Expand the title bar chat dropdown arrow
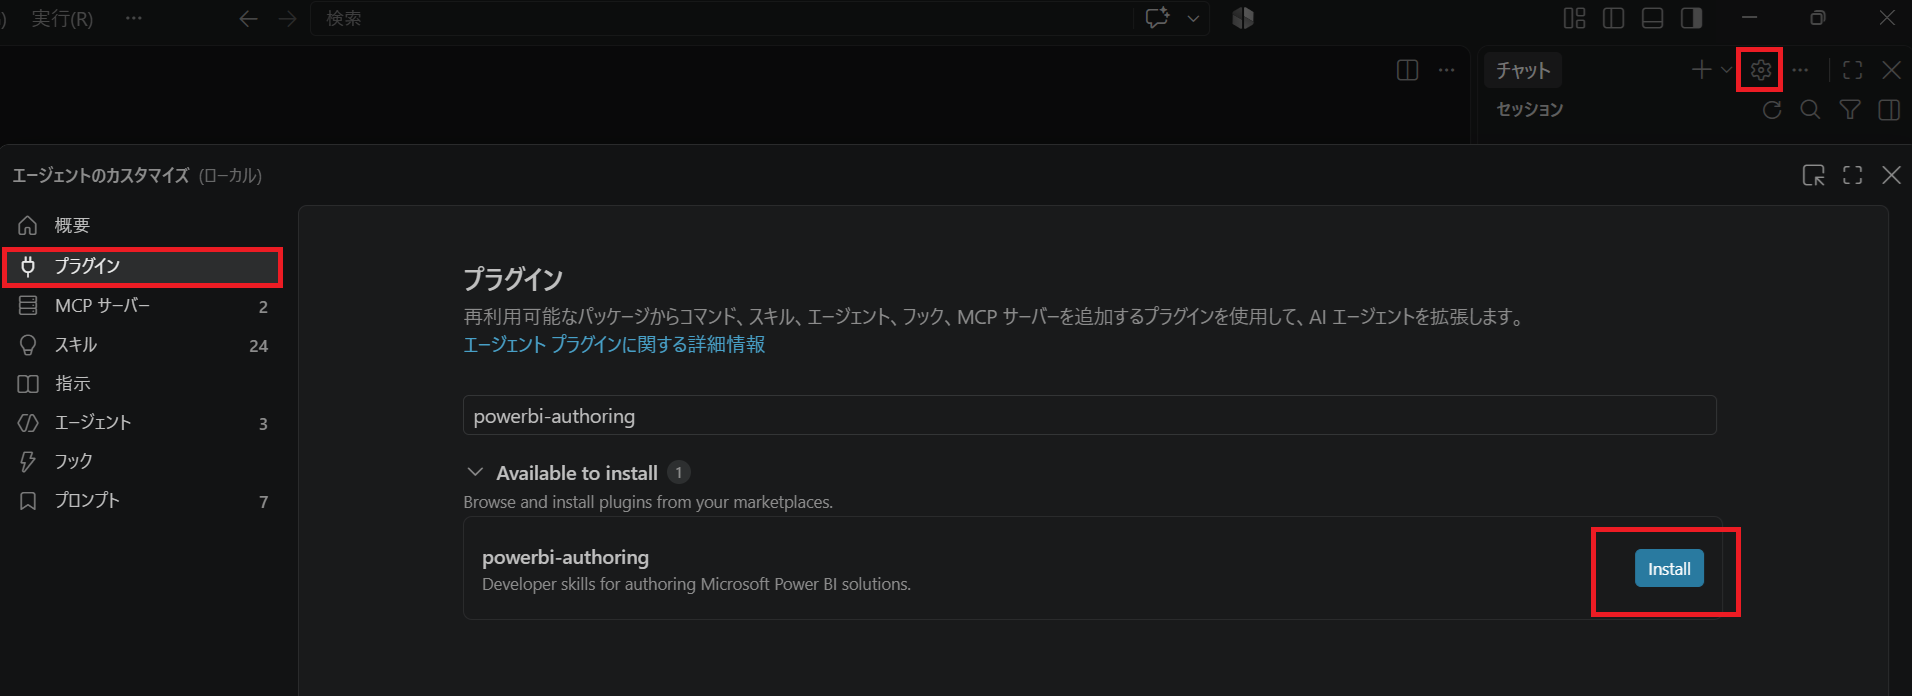This screenshot has width=1912, height=696. (x=1193, y=18)
